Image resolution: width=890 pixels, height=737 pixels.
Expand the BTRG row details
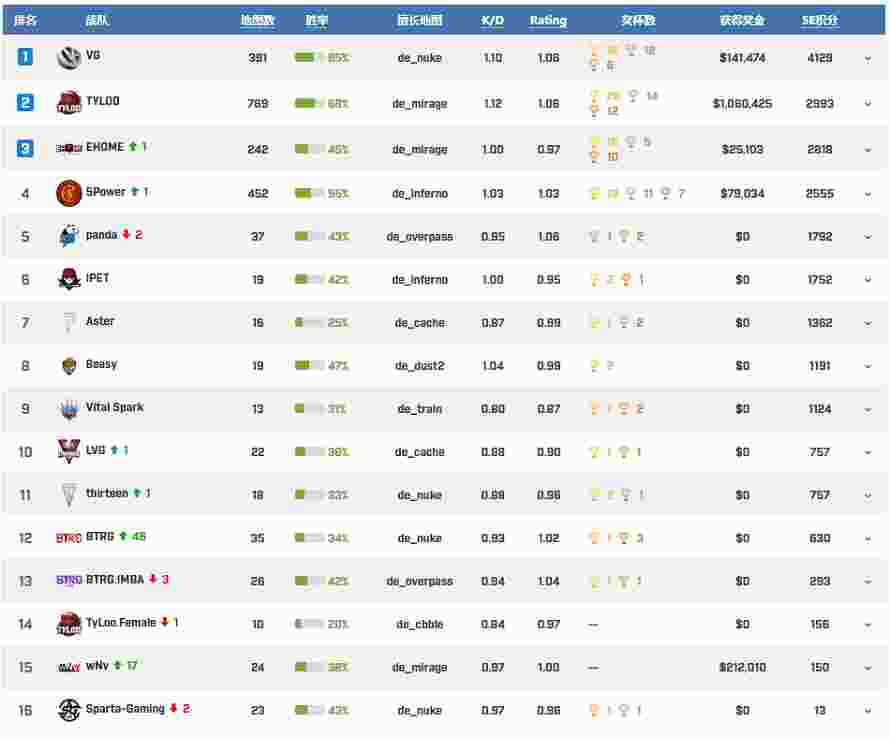pyautogui.click(x=867, y=539)
